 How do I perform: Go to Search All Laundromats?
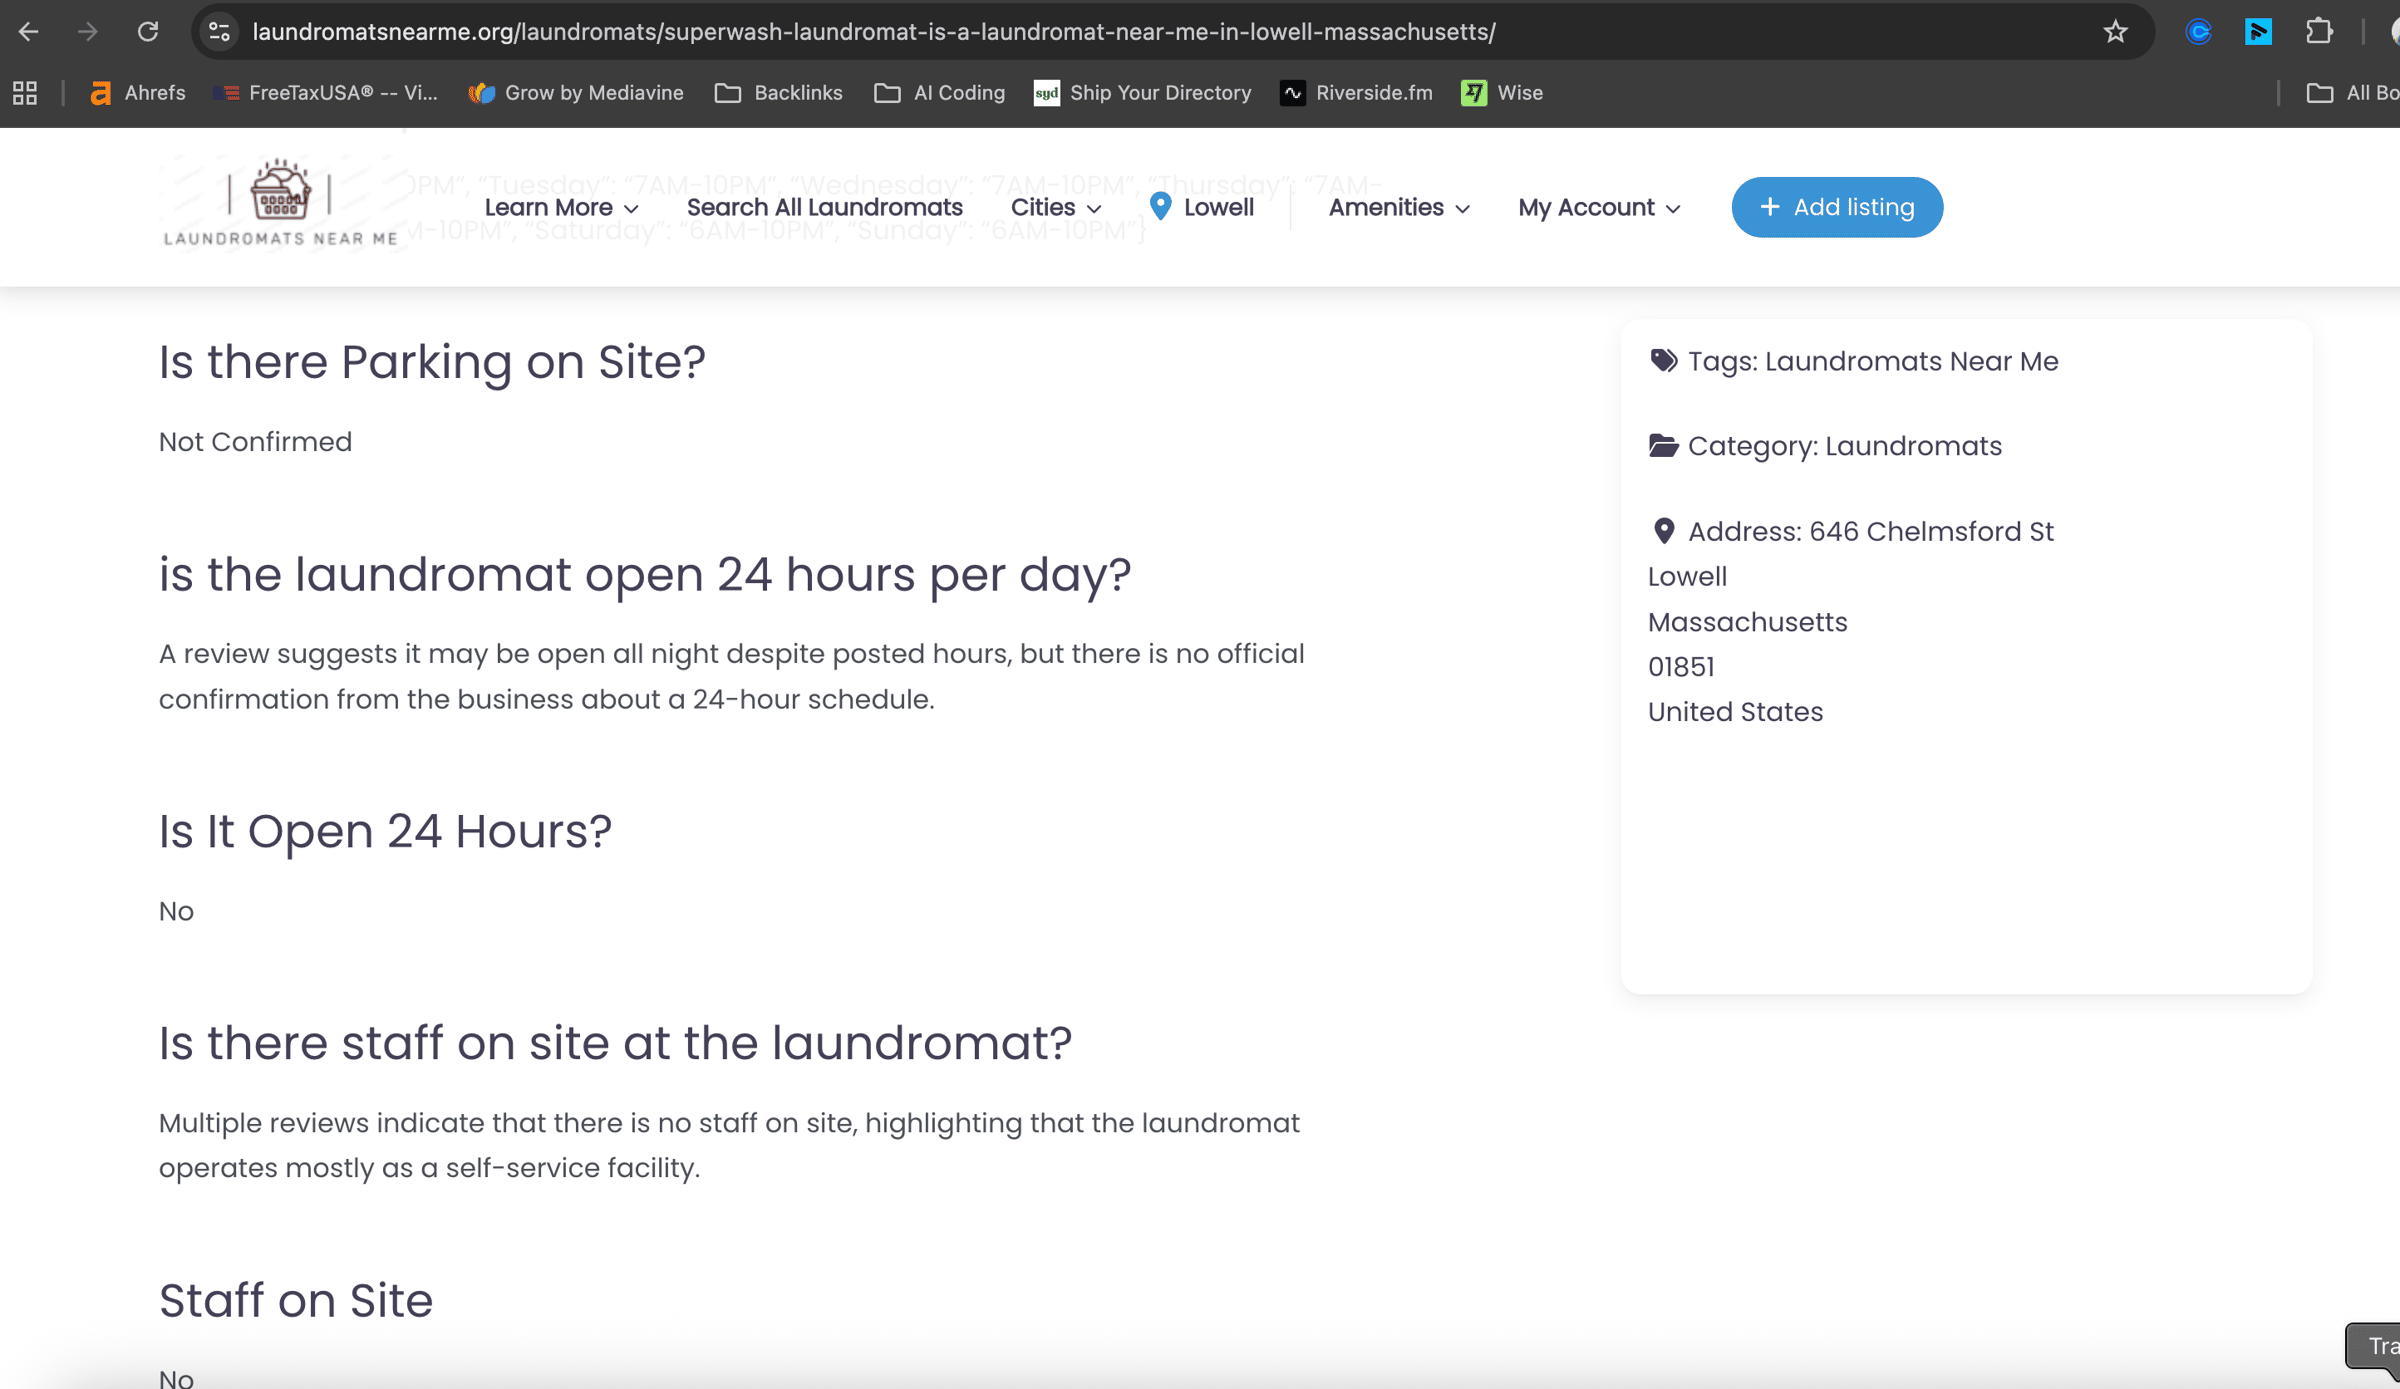pos(824,207)
